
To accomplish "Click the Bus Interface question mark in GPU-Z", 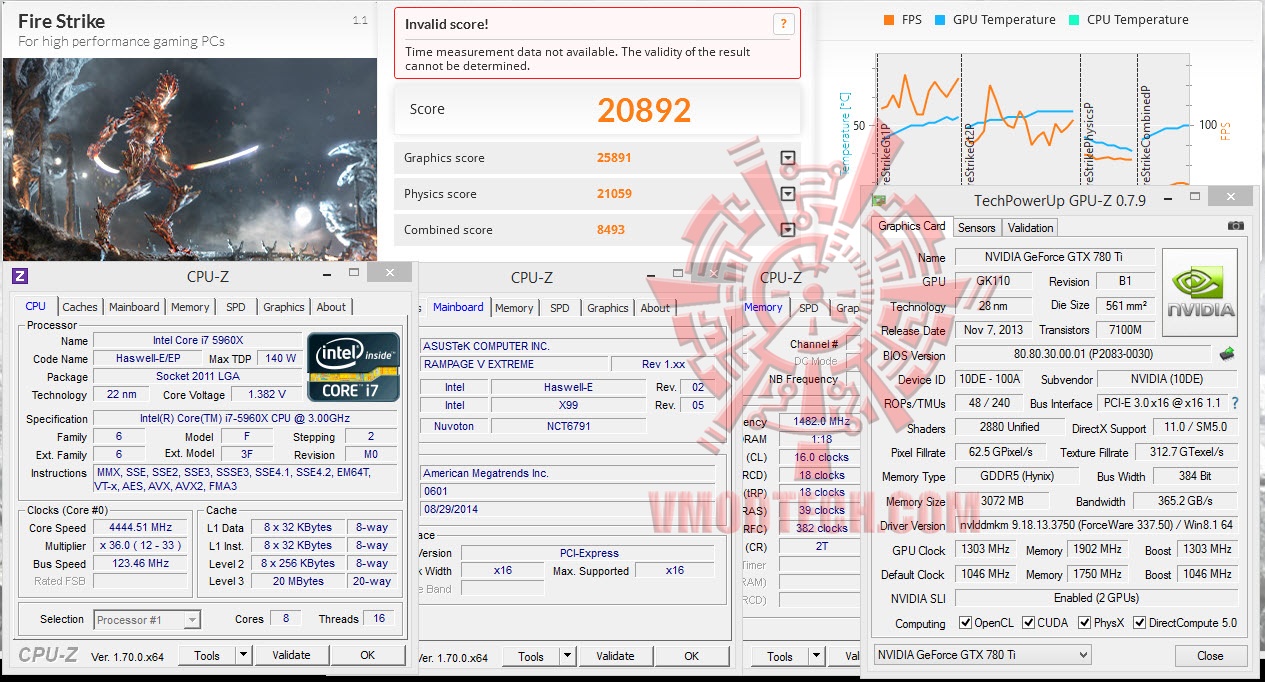I will (1235, 403).
